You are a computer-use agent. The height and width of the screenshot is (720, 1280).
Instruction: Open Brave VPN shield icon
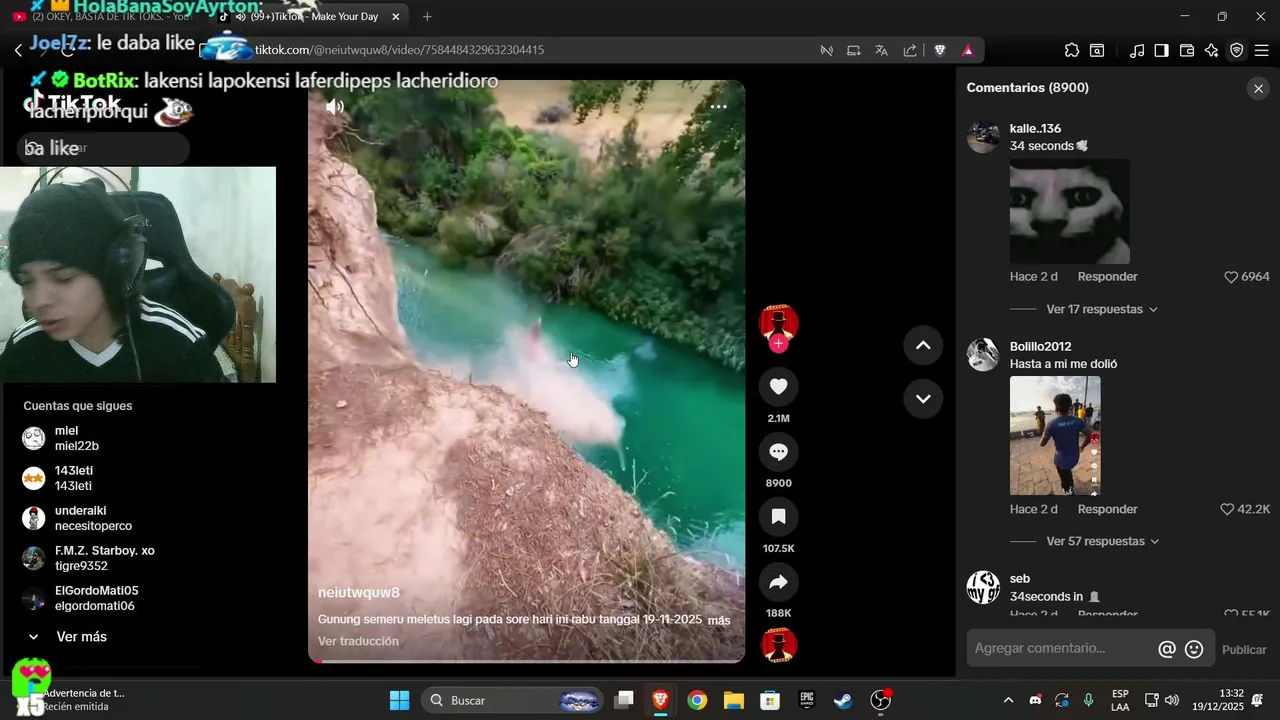[1236, 50]
